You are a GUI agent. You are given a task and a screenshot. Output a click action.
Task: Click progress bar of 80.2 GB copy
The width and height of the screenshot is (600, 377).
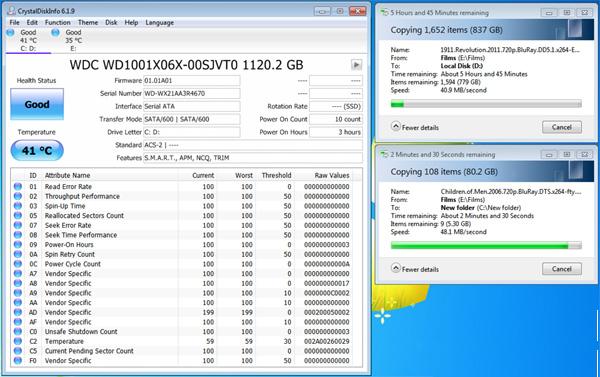click(x=486, y=245)
